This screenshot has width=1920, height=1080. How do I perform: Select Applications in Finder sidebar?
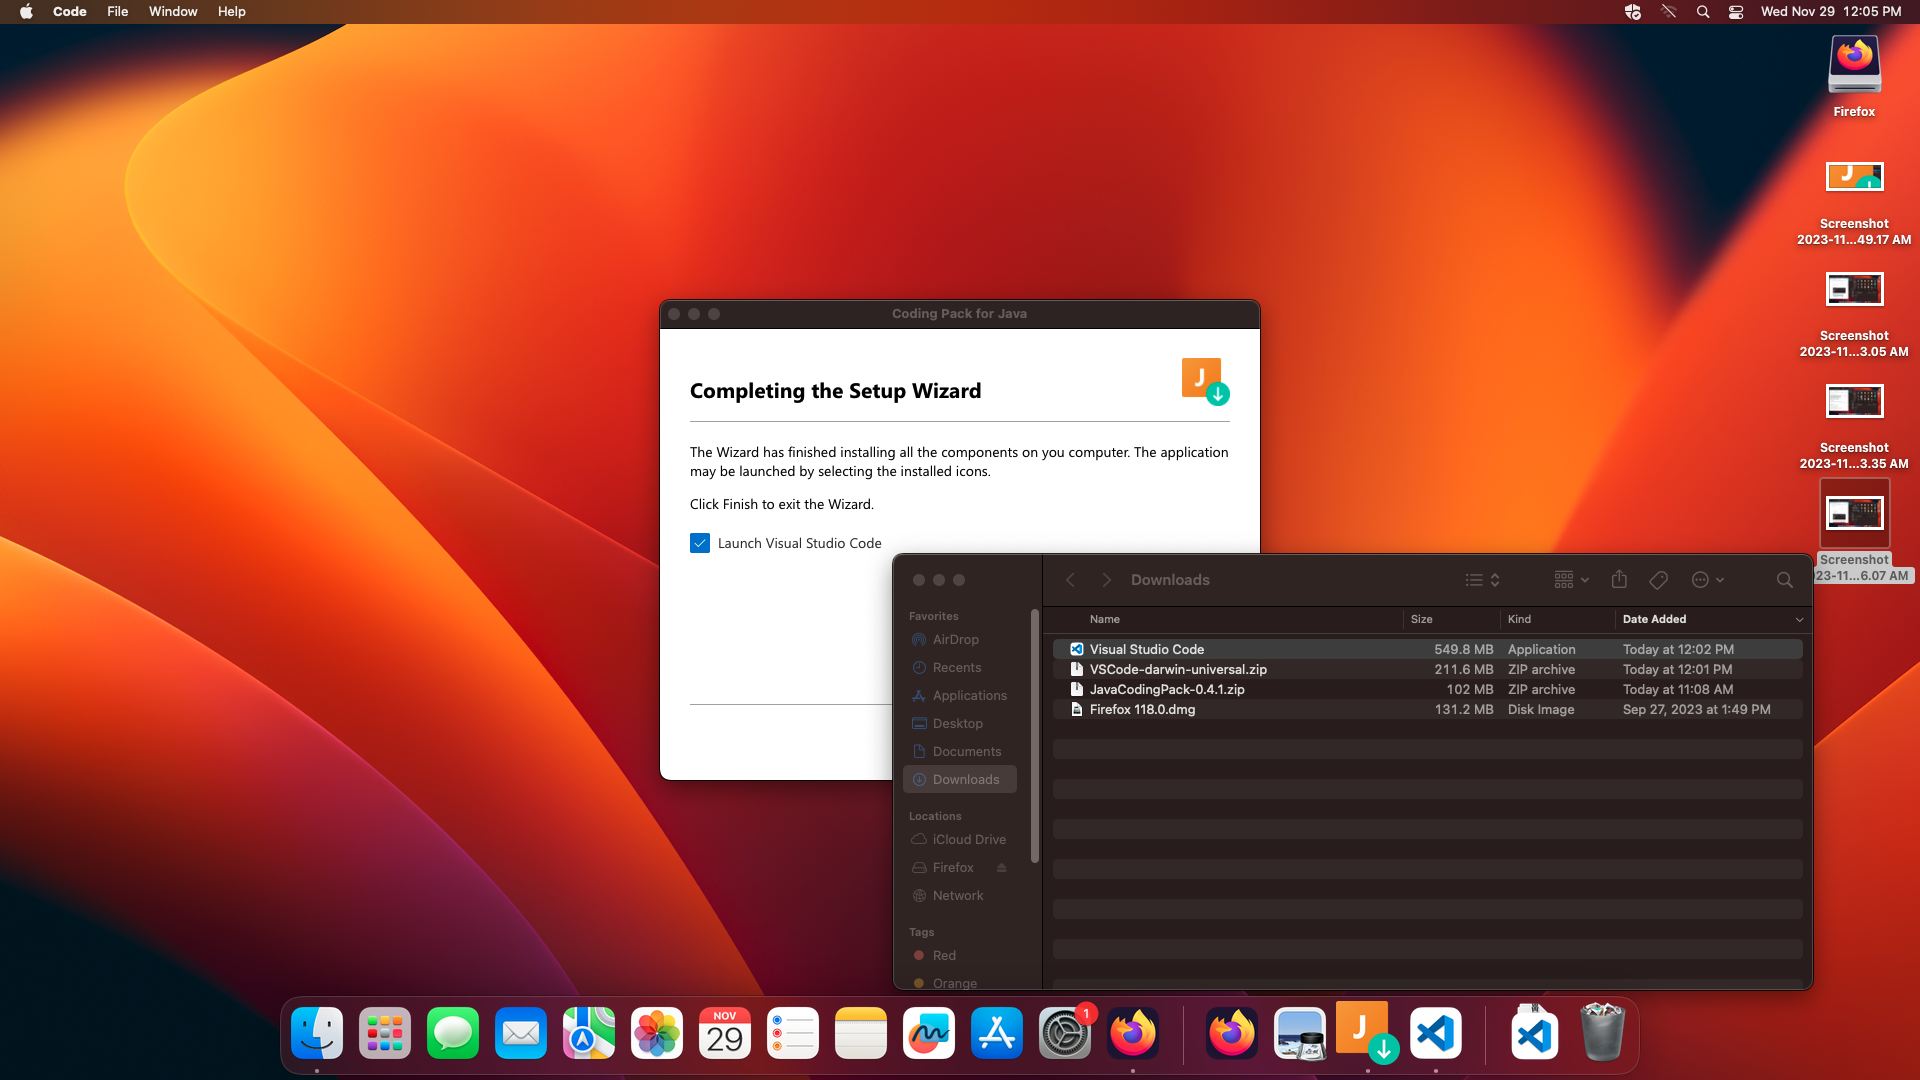(969, 696)
